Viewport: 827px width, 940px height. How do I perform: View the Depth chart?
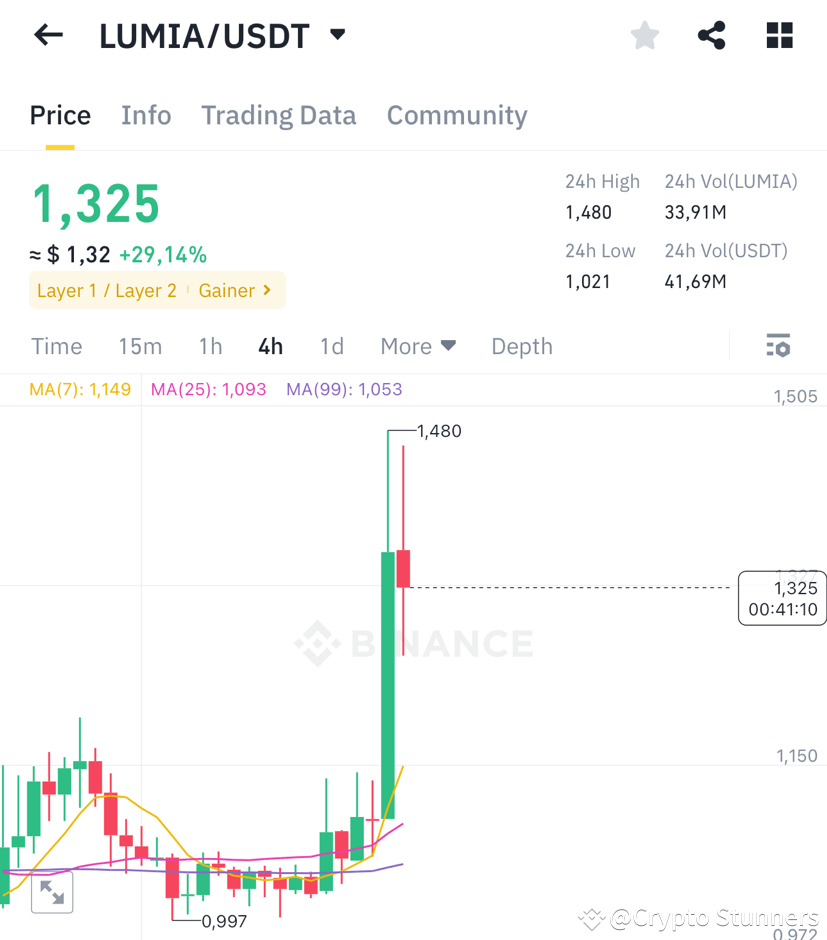(521, 346)
